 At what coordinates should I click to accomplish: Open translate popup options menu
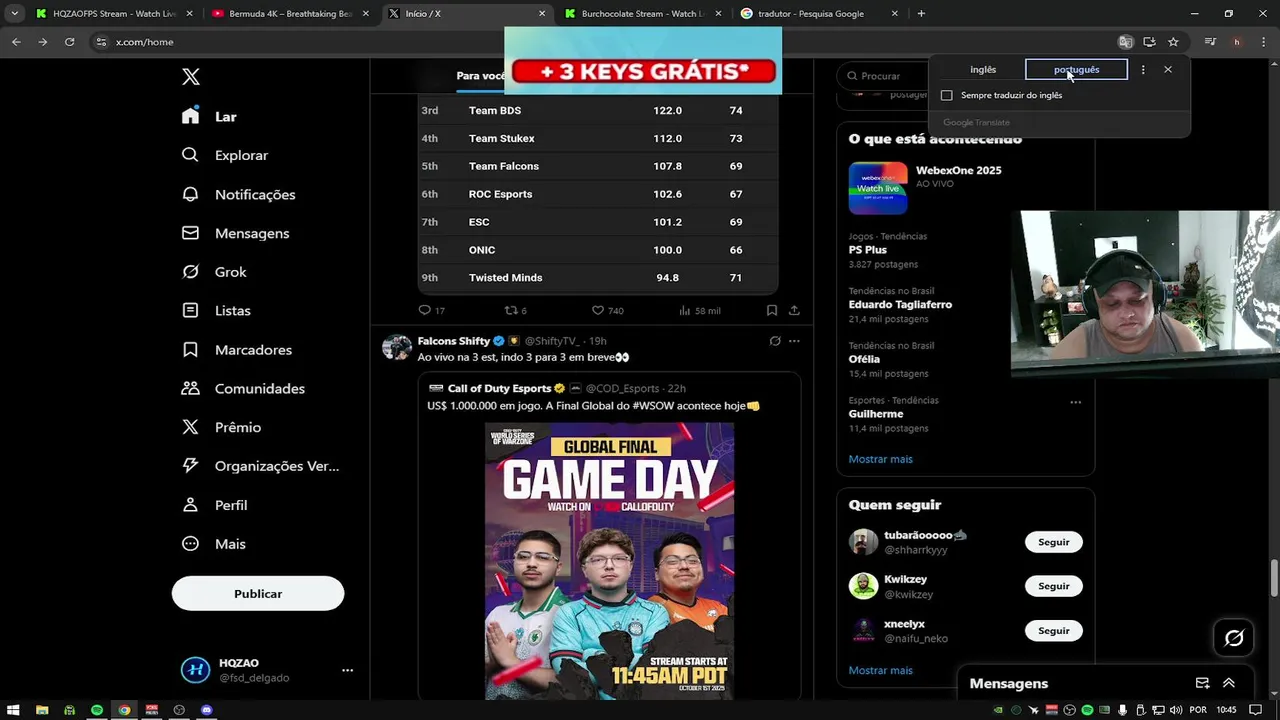click(x=1143, y=69)
